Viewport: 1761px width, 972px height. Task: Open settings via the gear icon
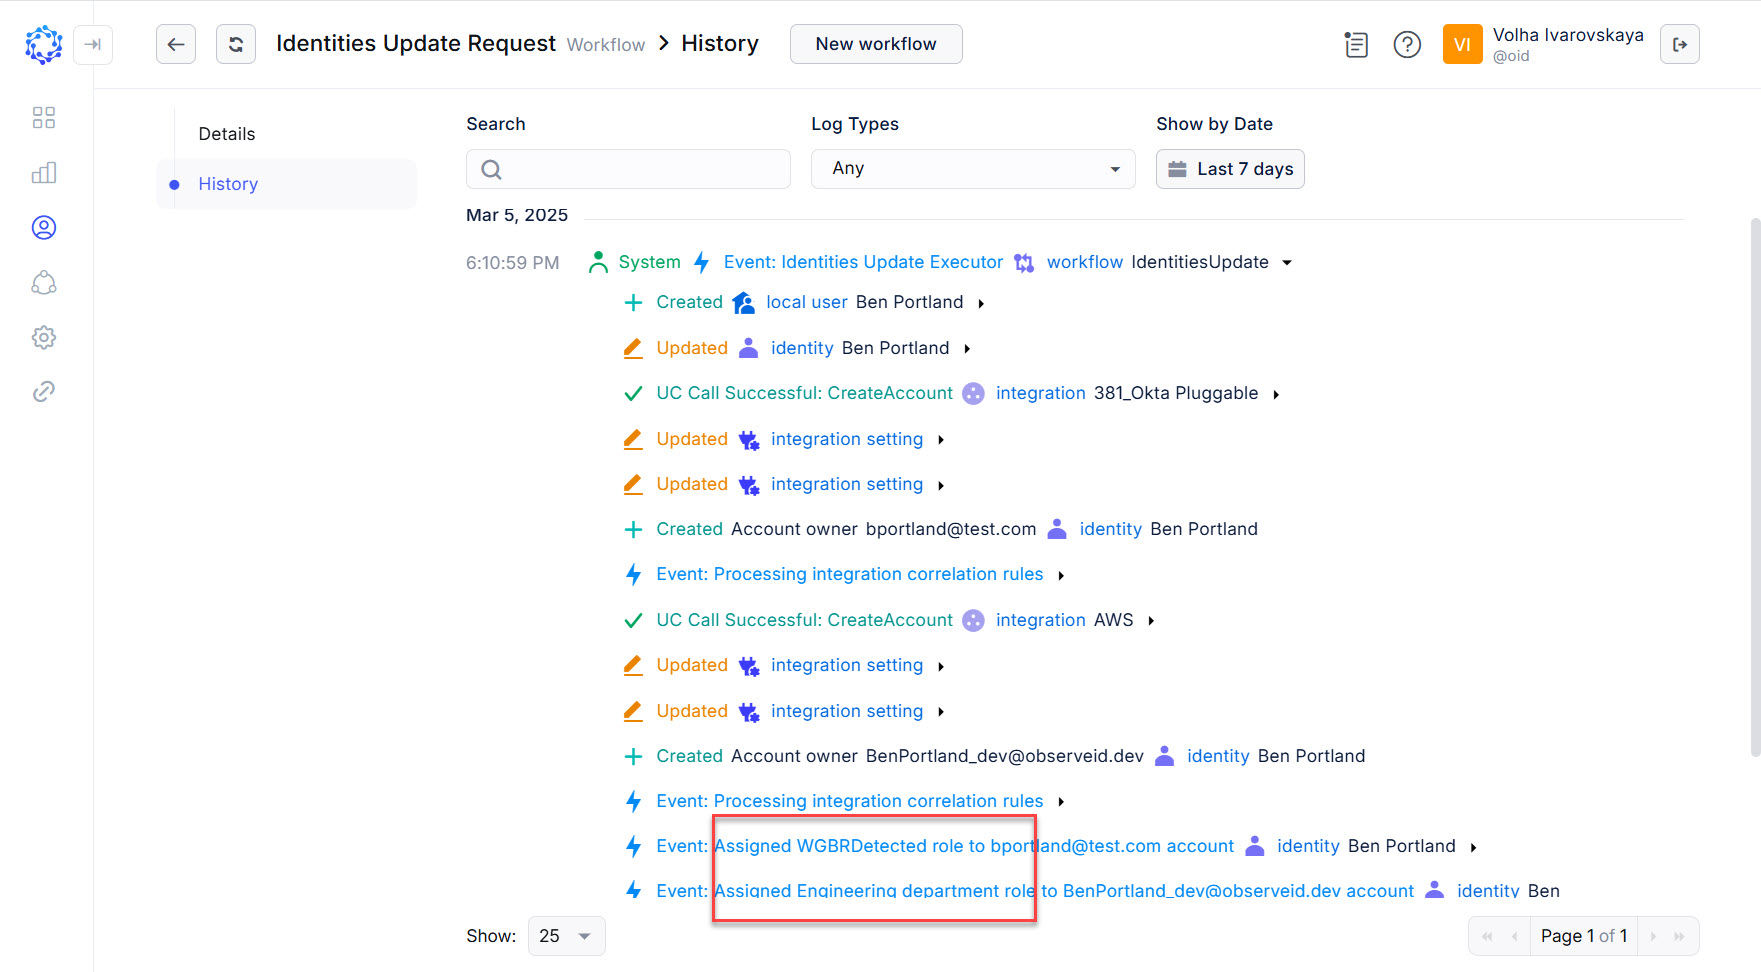point(44,337)
